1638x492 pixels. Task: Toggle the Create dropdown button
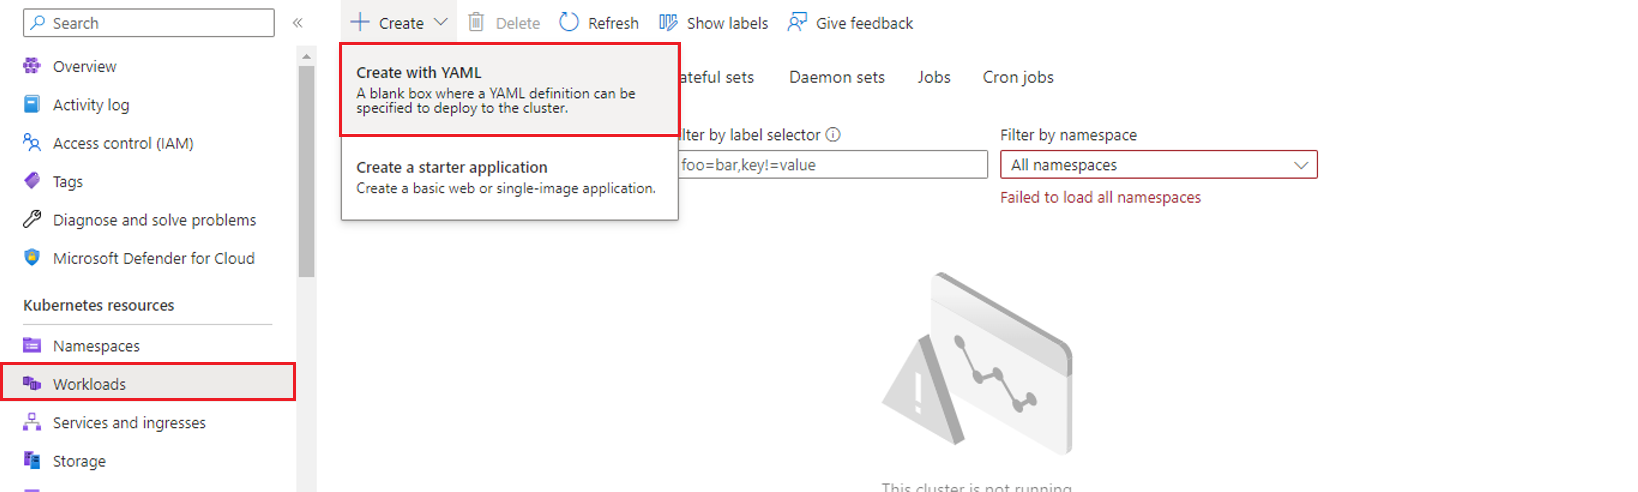[x=399, y=23]
